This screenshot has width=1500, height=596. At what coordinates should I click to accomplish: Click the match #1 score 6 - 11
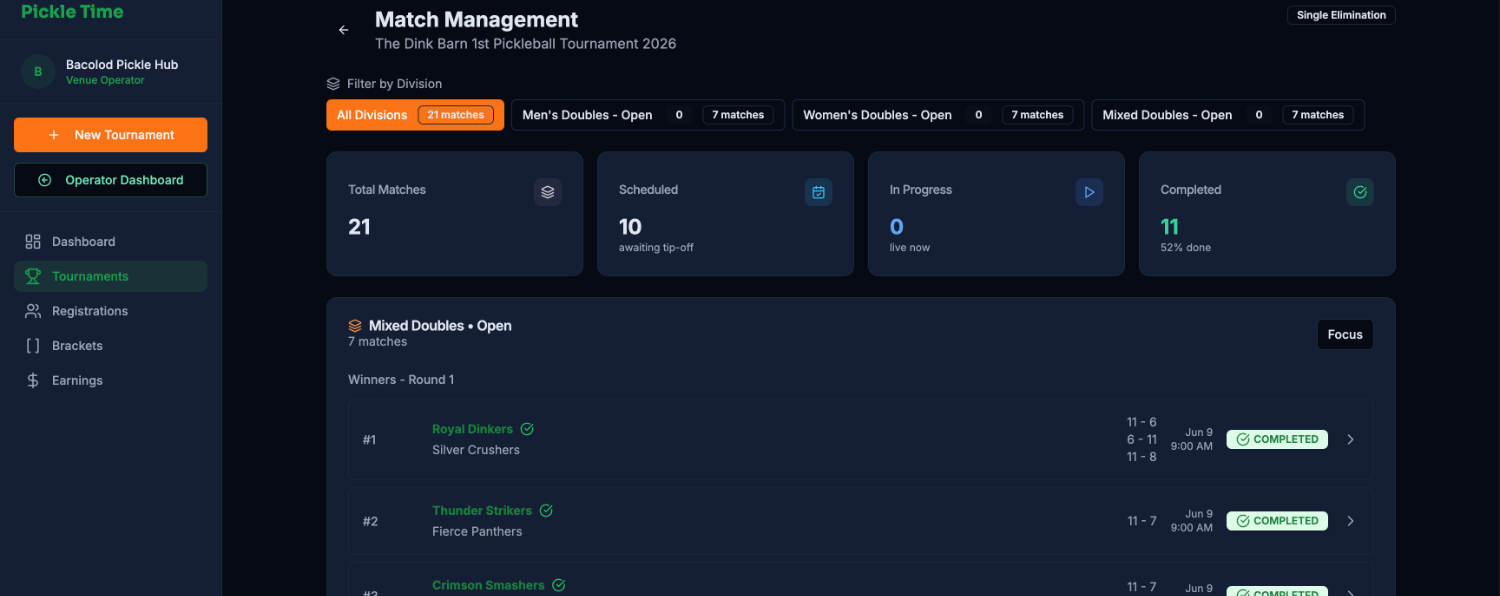click(1142, 439)
